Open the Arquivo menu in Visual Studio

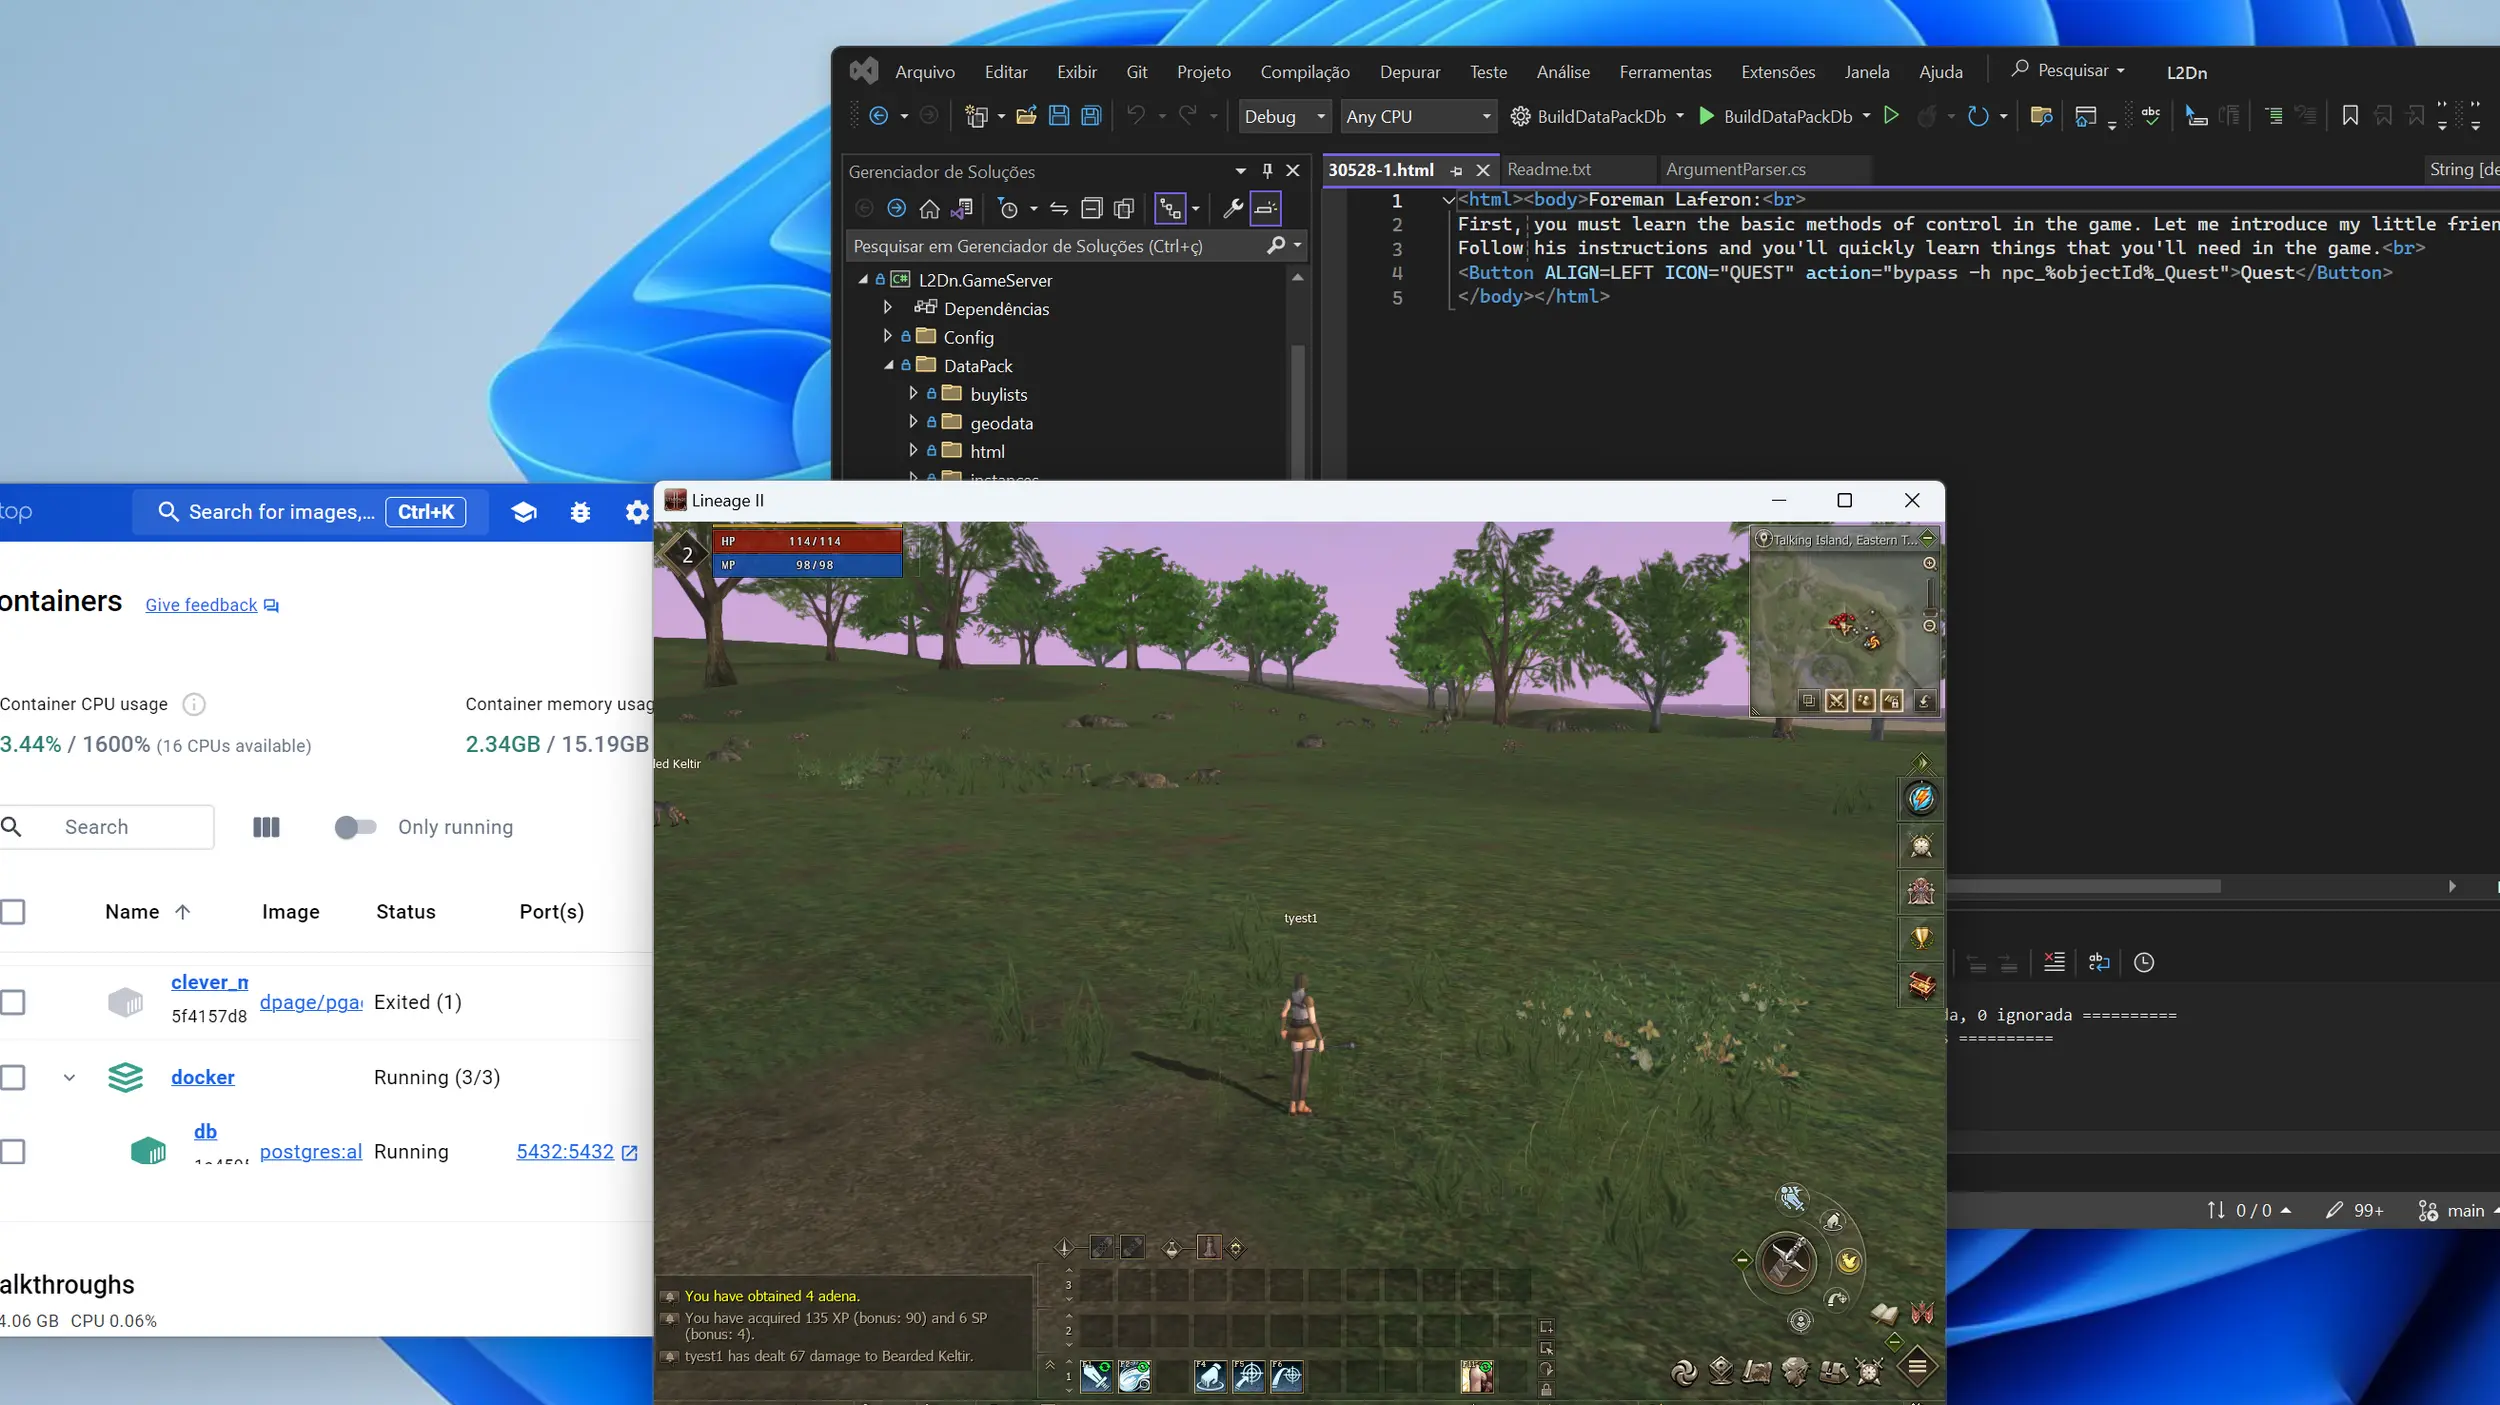point(925,72)
